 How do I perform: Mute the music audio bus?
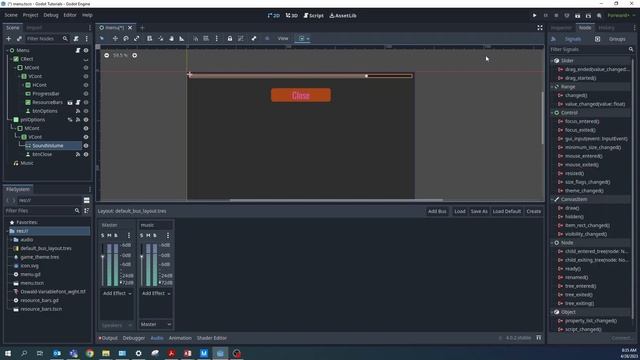click(148, 236)
